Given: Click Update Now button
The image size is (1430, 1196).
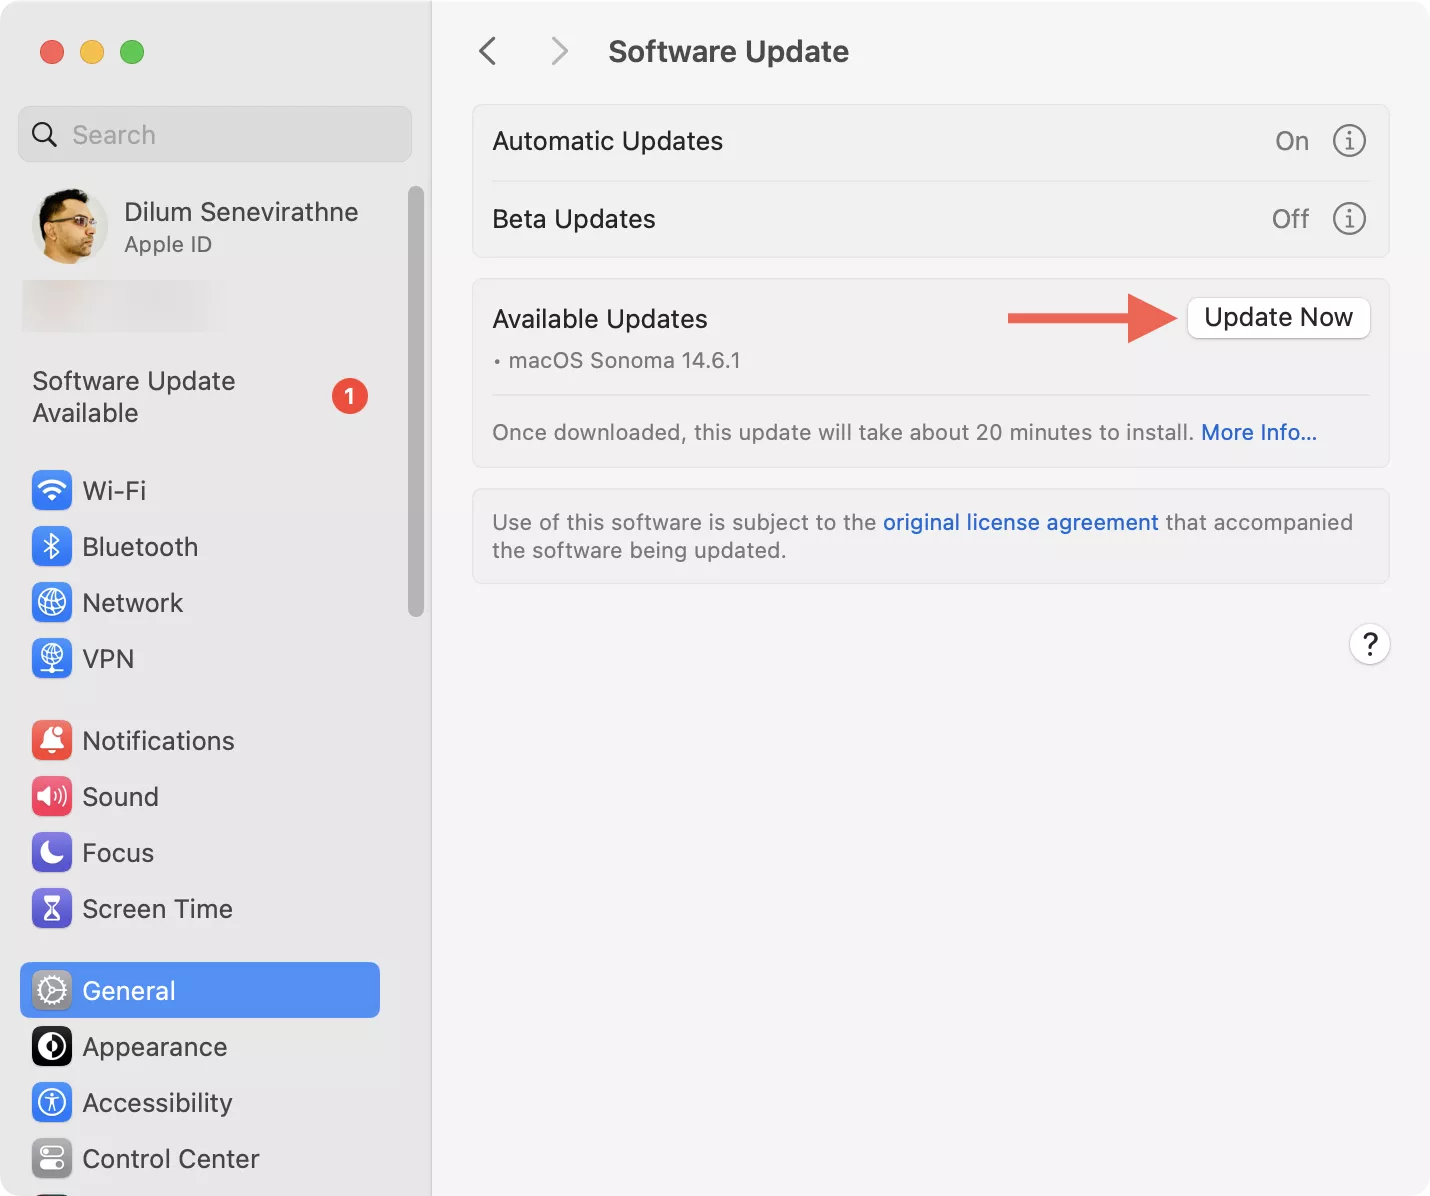Looking at the screenshot, I should [1279, 318].
